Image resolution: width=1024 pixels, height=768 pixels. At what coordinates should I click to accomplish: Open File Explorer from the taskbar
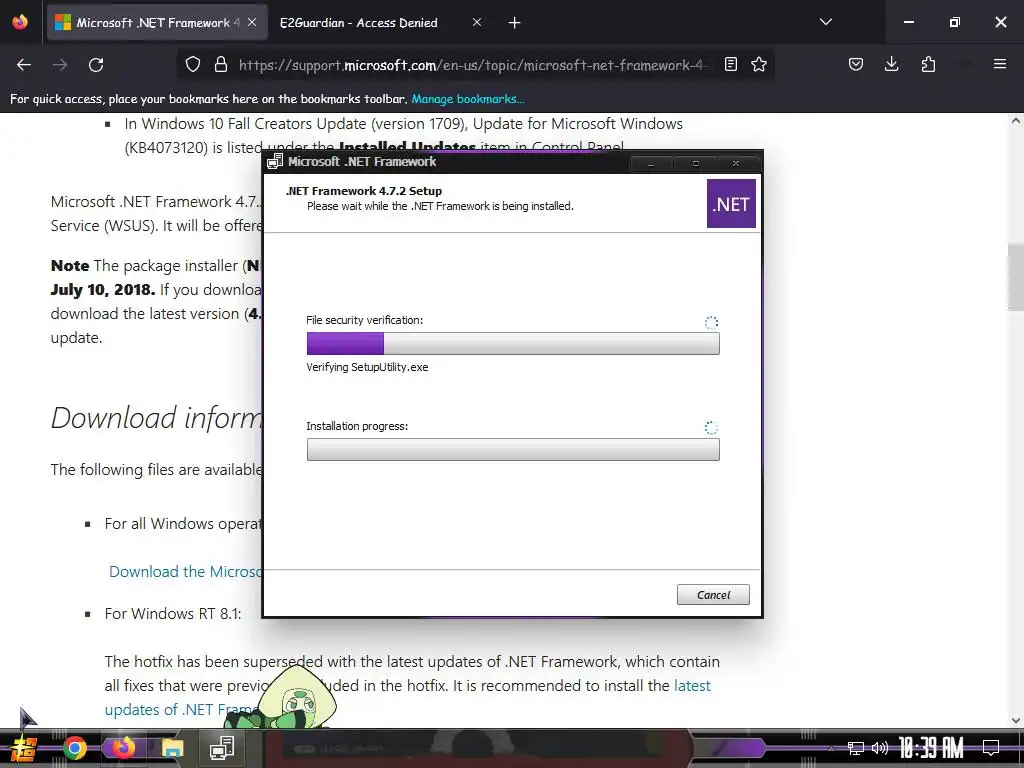(x=172, y=749)
